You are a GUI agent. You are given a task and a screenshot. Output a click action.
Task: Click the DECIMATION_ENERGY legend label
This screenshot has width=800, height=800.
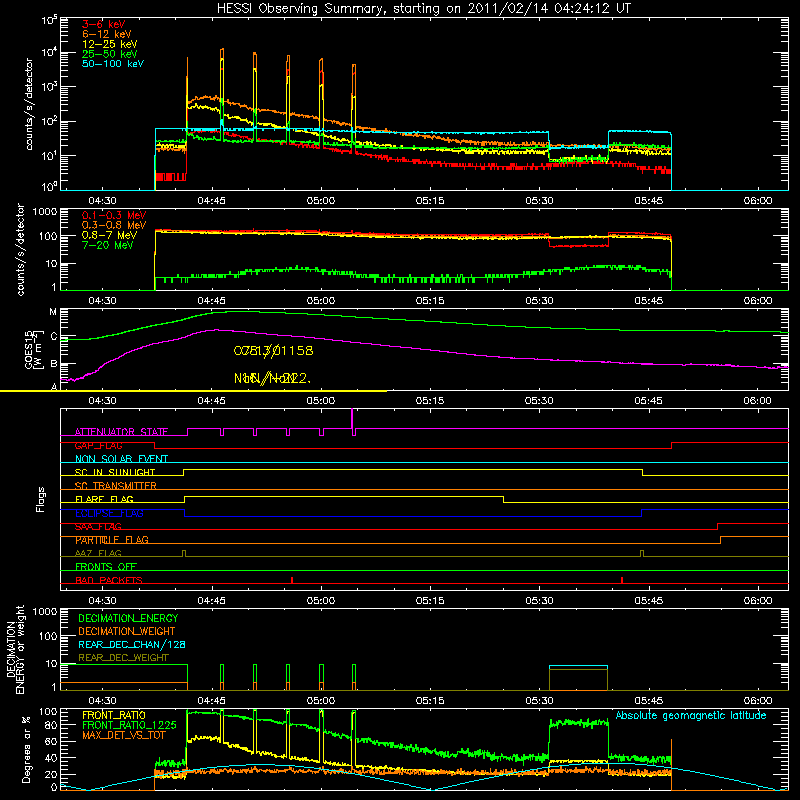click(x=128, y=618)
